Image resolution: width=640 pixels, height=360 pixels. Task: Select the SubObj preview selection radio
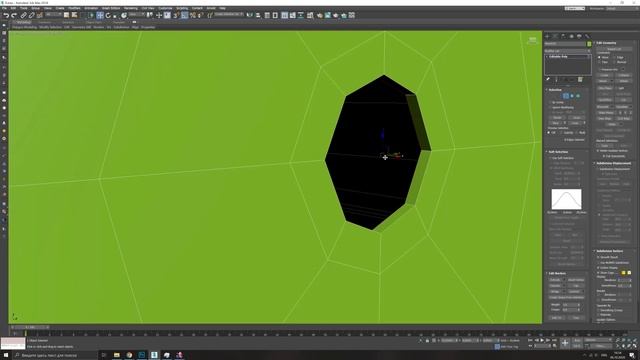point(562,133)
